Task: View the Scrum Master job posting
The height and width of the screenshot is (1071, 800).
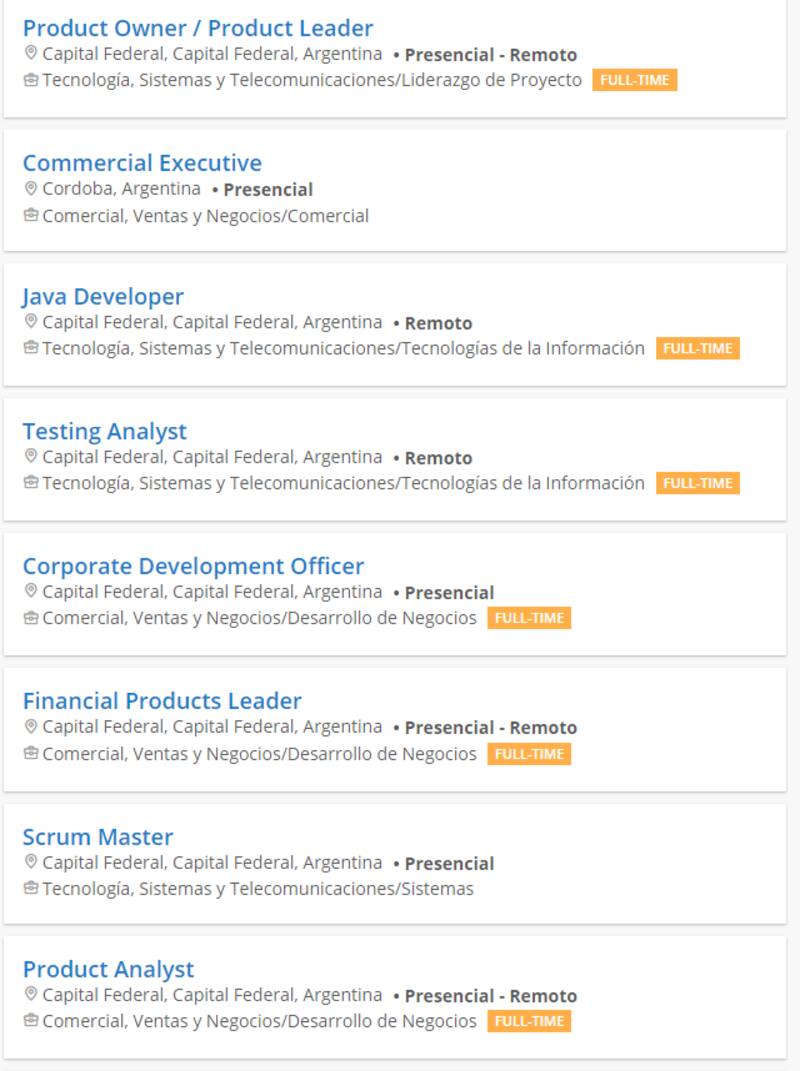Action: tap(98, 837)
